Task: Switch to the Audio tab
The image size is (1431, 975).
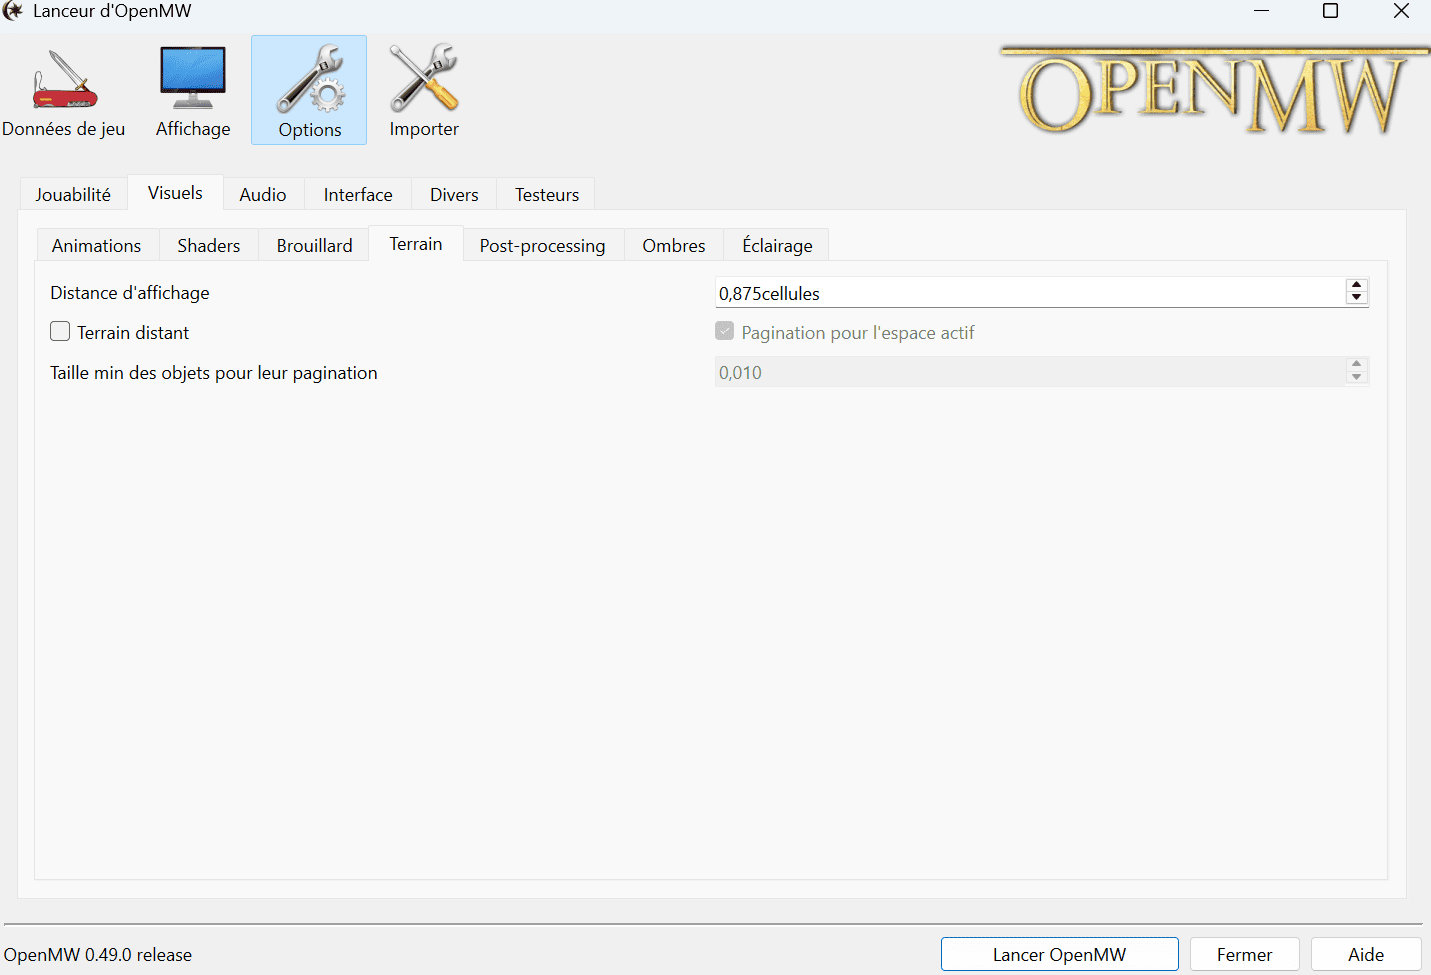Action: point(263,194)
